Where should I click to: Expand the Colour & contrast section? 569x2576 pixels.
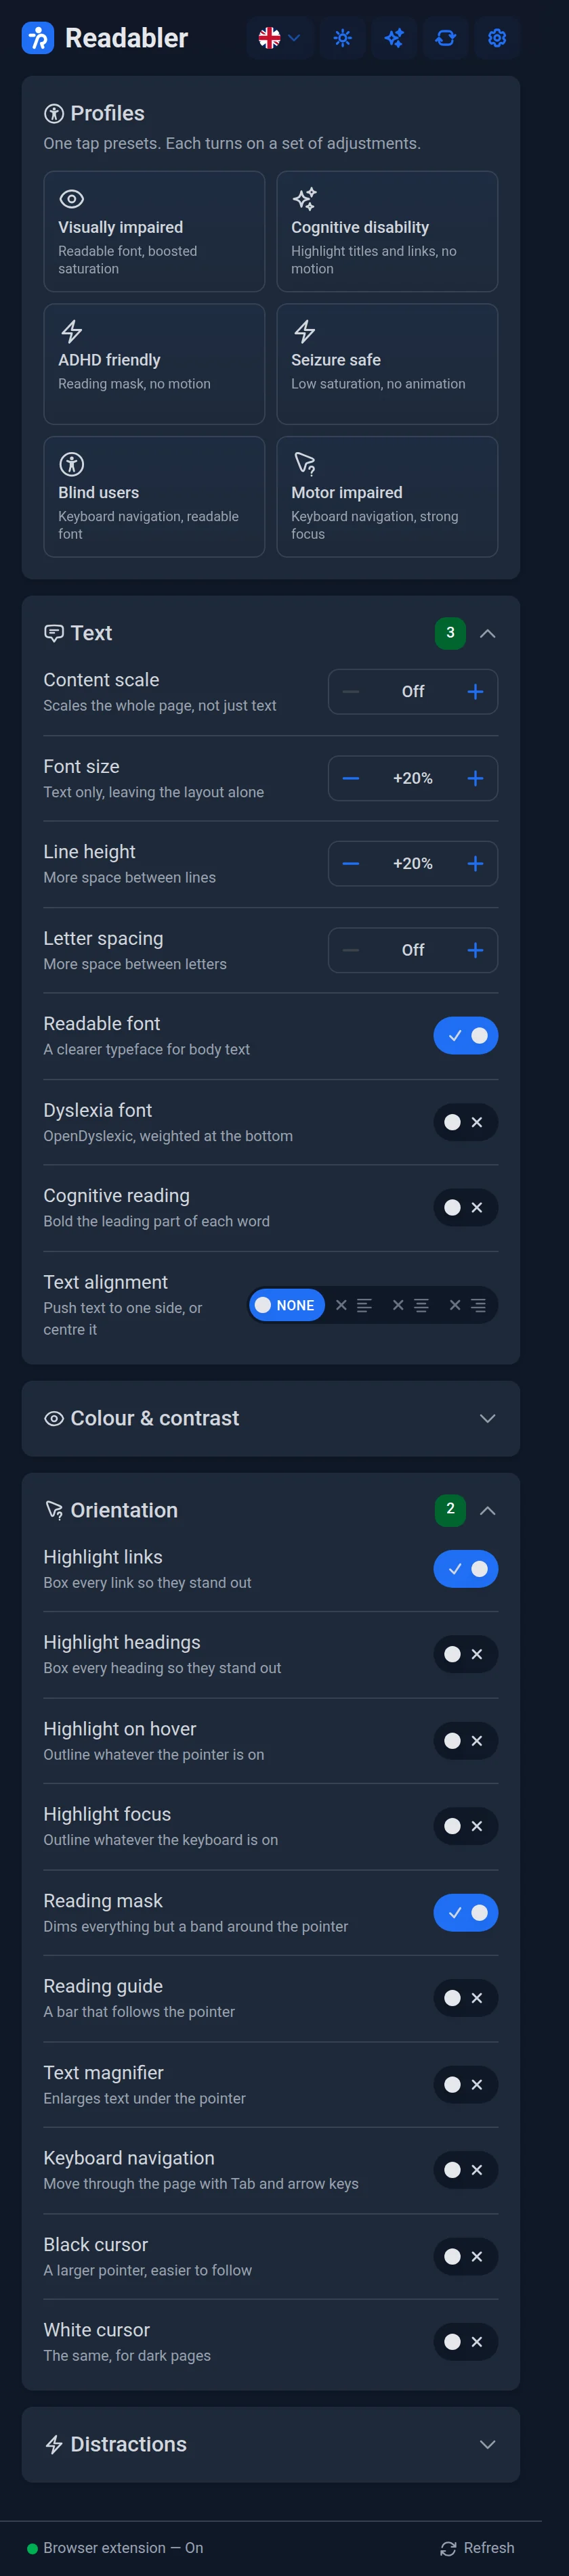point(271,1418)
